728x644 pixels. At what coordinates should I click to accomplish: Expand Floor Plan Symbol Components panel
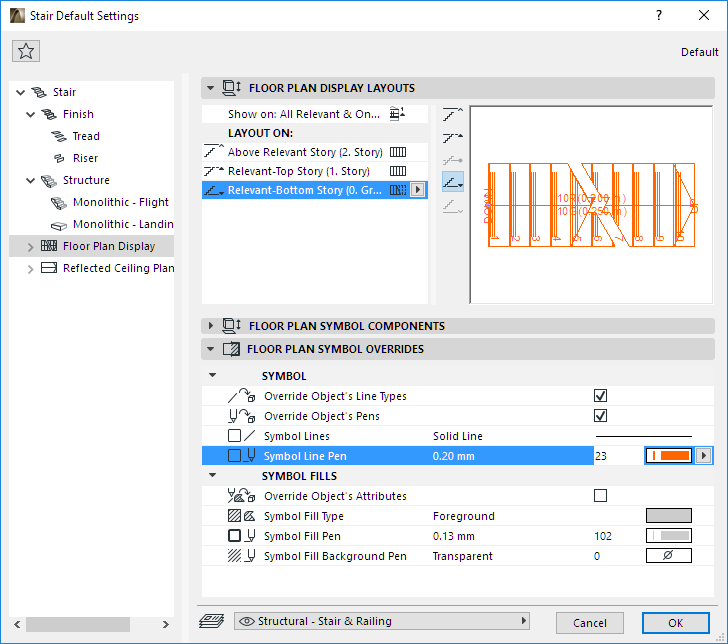[211, 326]
